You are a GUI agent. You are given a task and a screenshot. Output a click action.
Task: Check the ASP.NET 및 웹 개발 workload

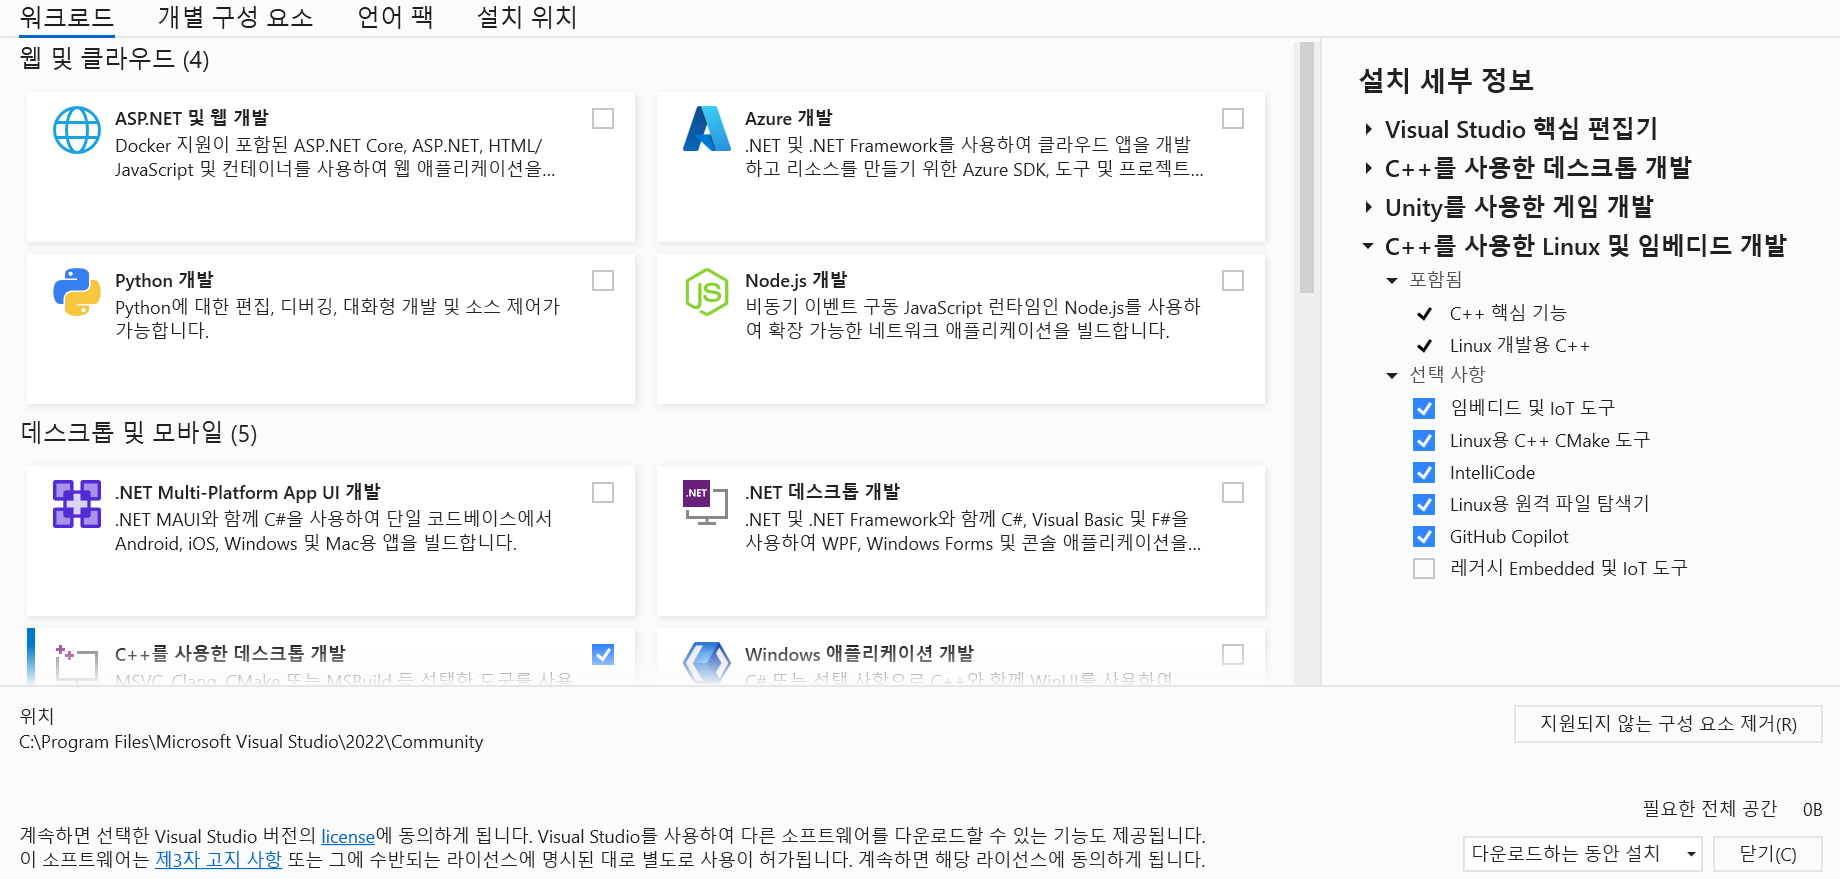tap(603, 118)
